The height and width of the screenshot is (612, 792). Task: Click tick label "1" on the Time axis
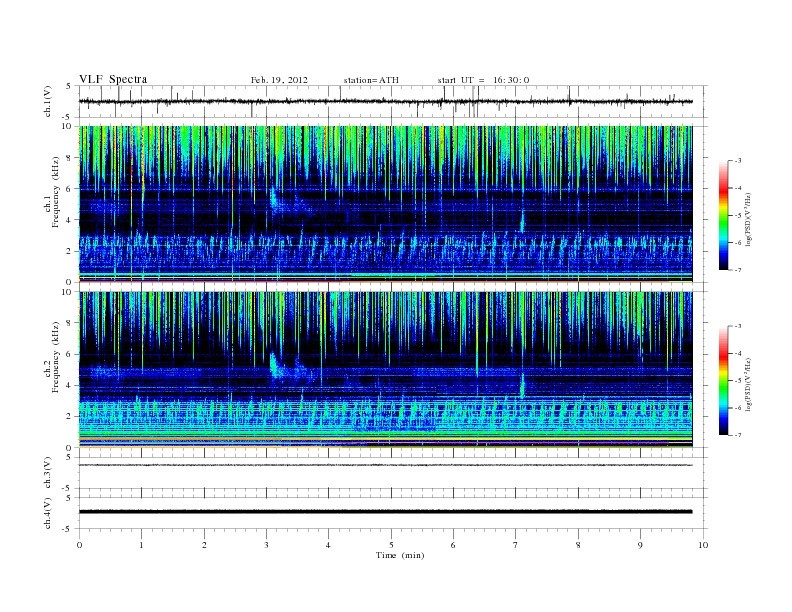[x=142, y=545]
